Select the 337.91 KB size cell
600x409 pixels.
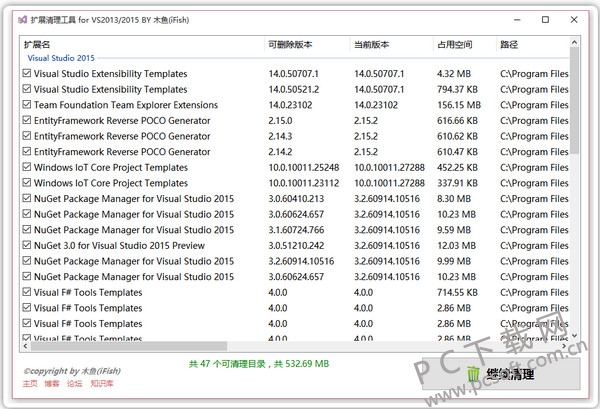457,183
